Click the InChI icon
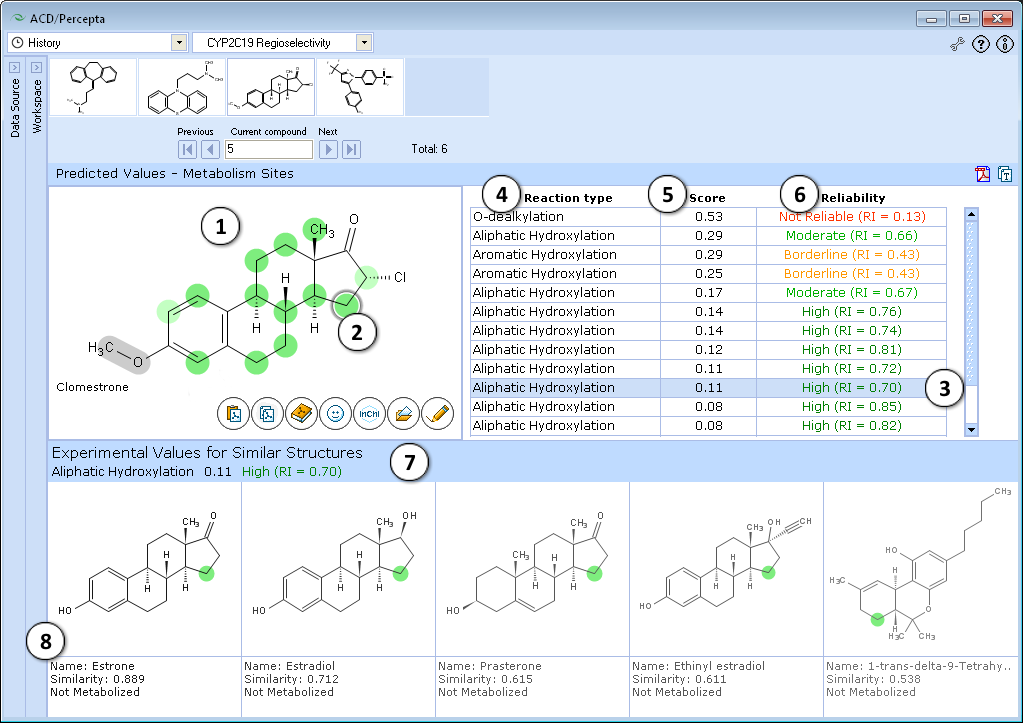This screenshot has height=723, width=1023. coord(369,414)
